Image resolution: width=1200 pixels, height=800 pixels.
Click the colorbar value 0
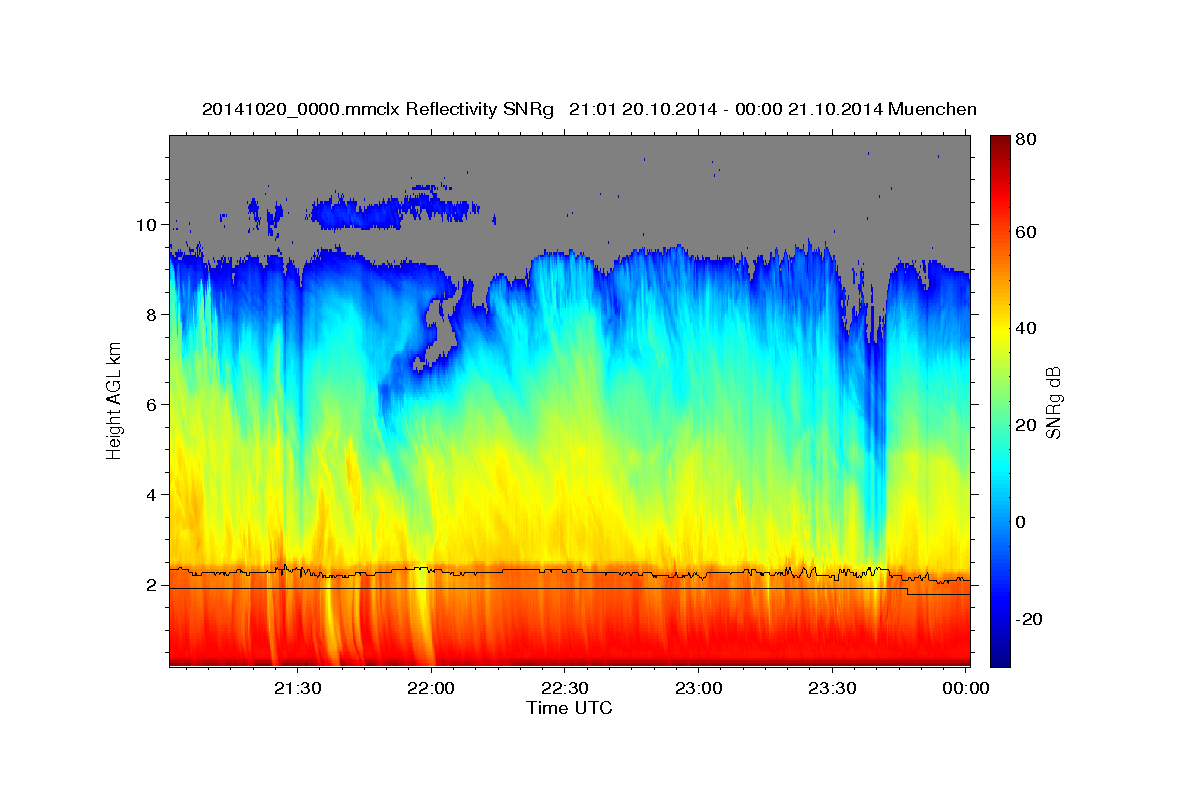tap(1021, 522)
